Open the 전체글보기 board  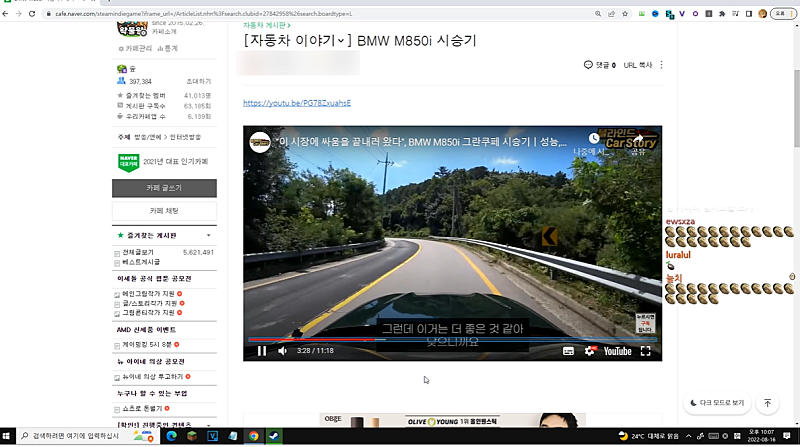point(138,253)
